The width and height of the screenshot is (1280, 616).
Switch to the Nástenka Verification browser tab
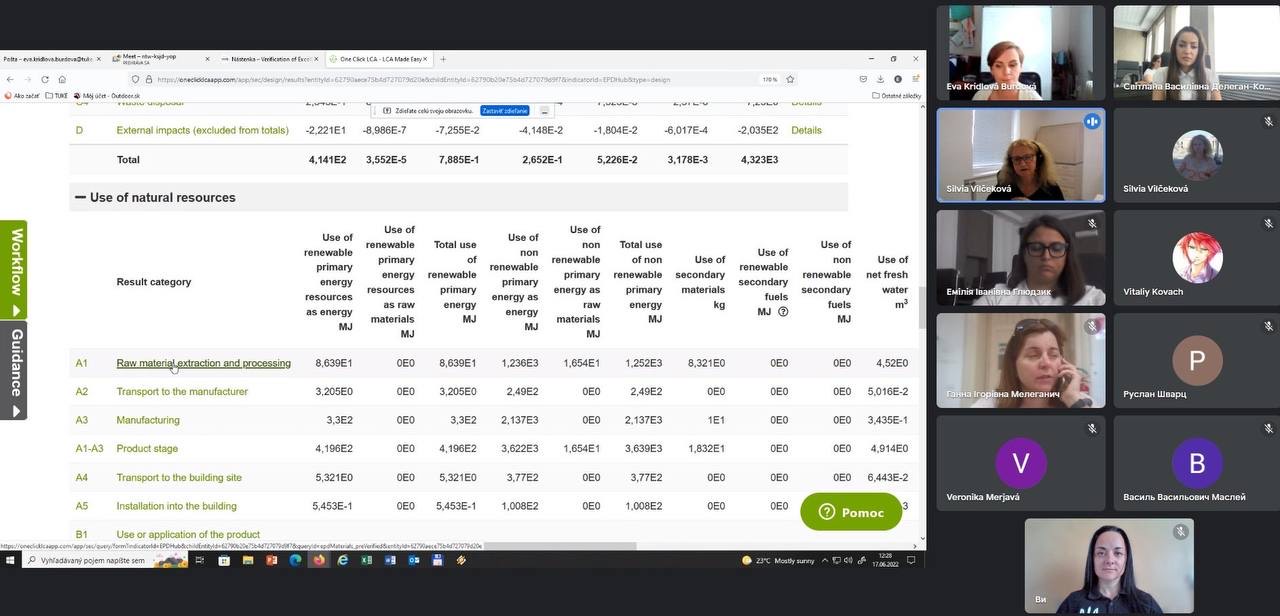point(270,59)
